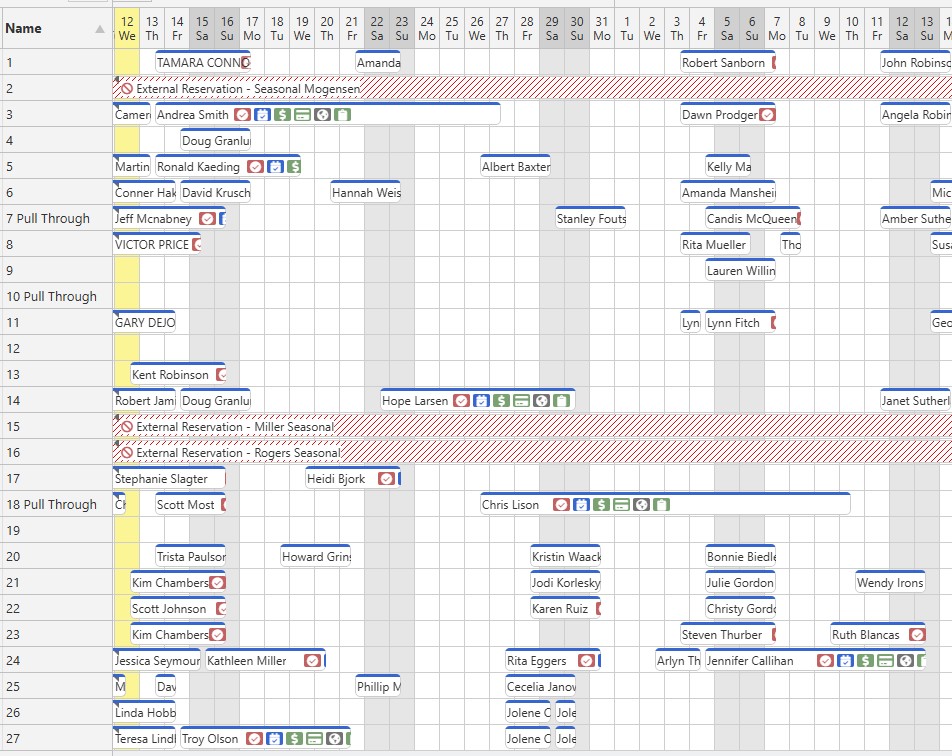Select site row '10 Pull Through'
Screen dimensions: 952x756
pos(56,296)
